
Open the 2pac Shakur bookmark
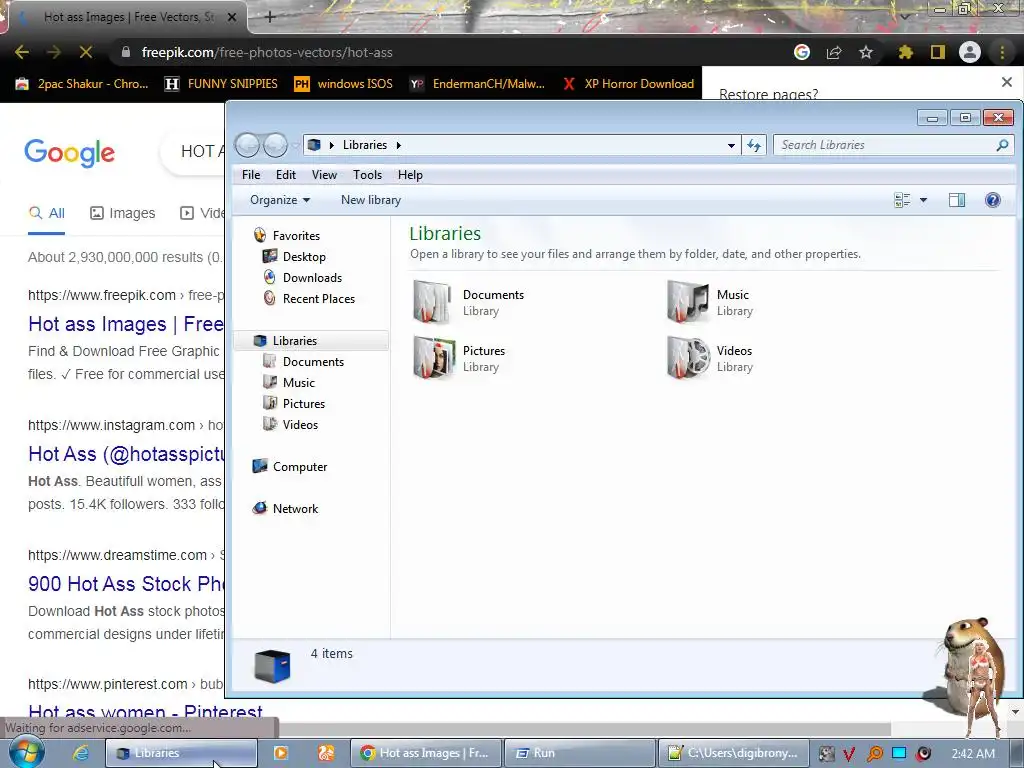82,84
